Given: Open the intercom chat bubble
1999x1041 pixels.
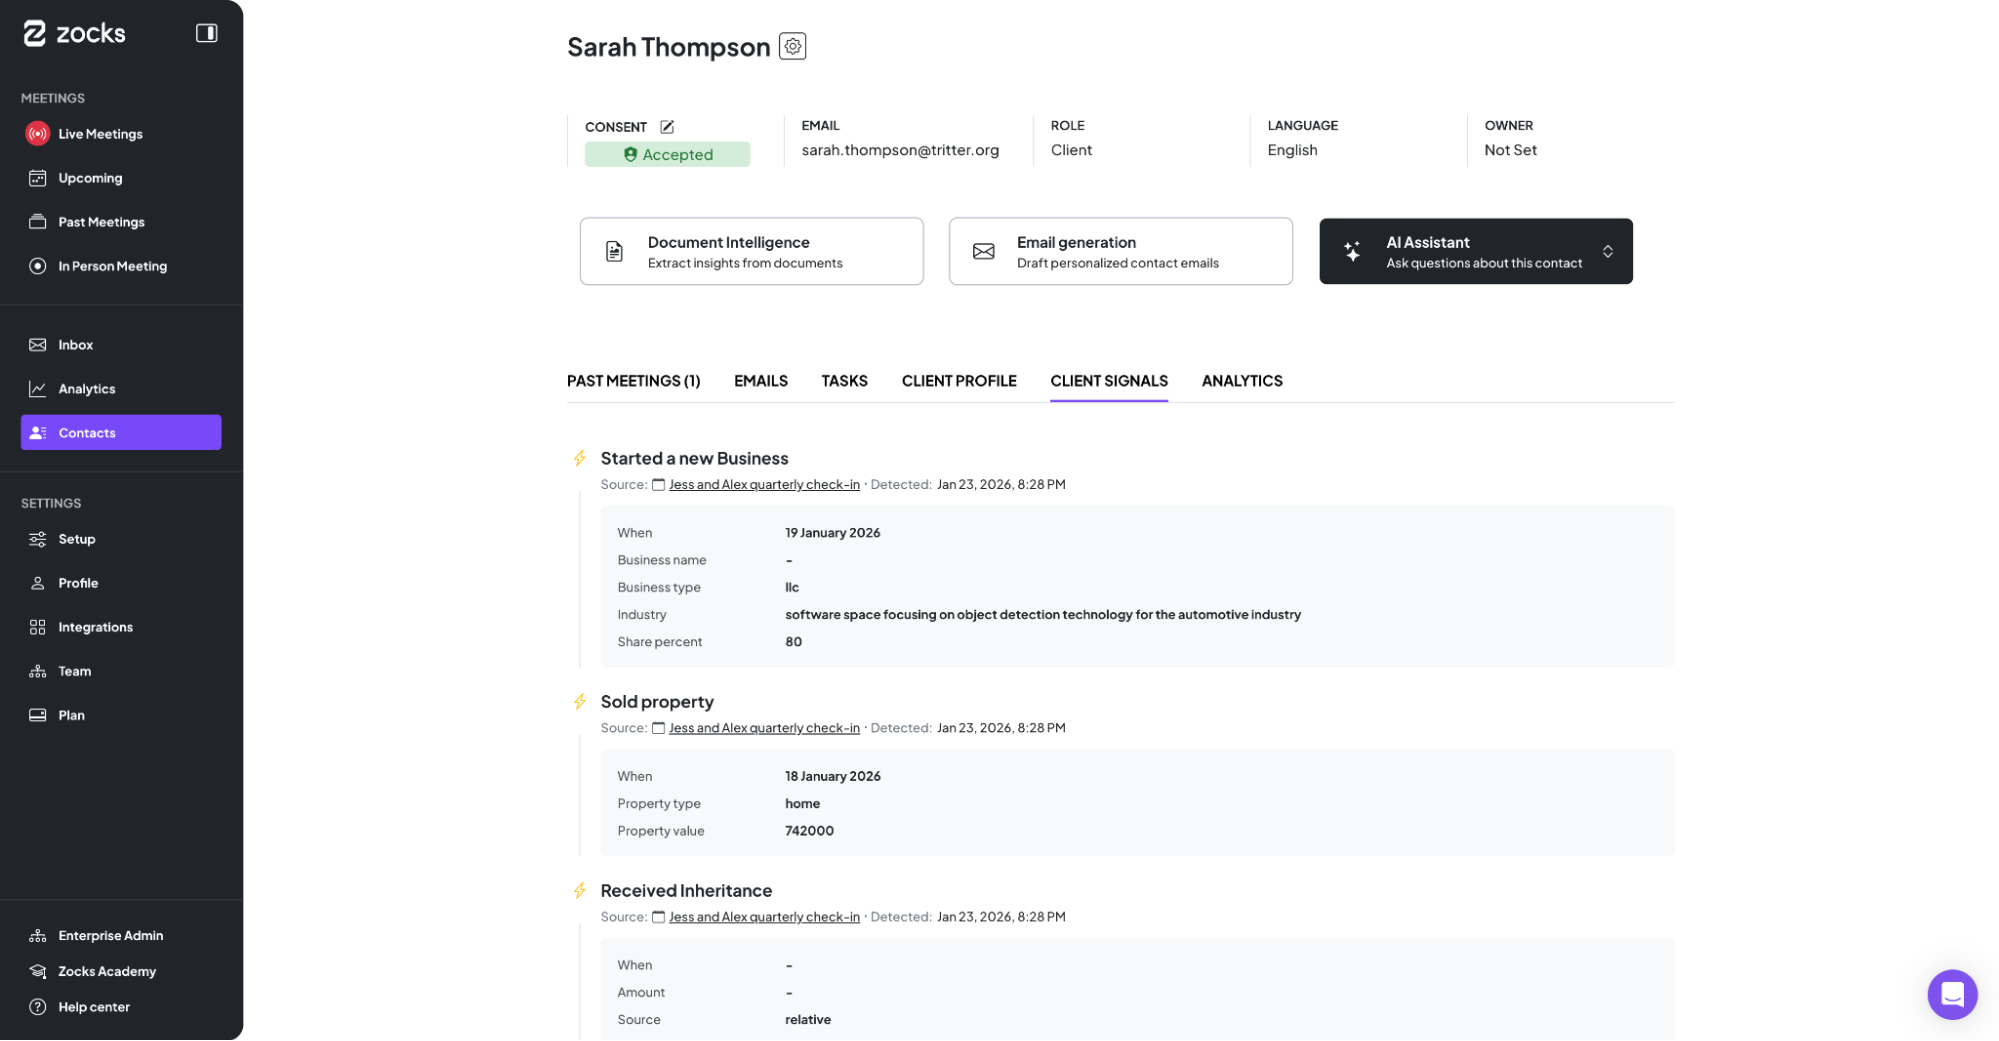Looking at the screenshot, I should pyautogui.click(x=1951, y=994).
